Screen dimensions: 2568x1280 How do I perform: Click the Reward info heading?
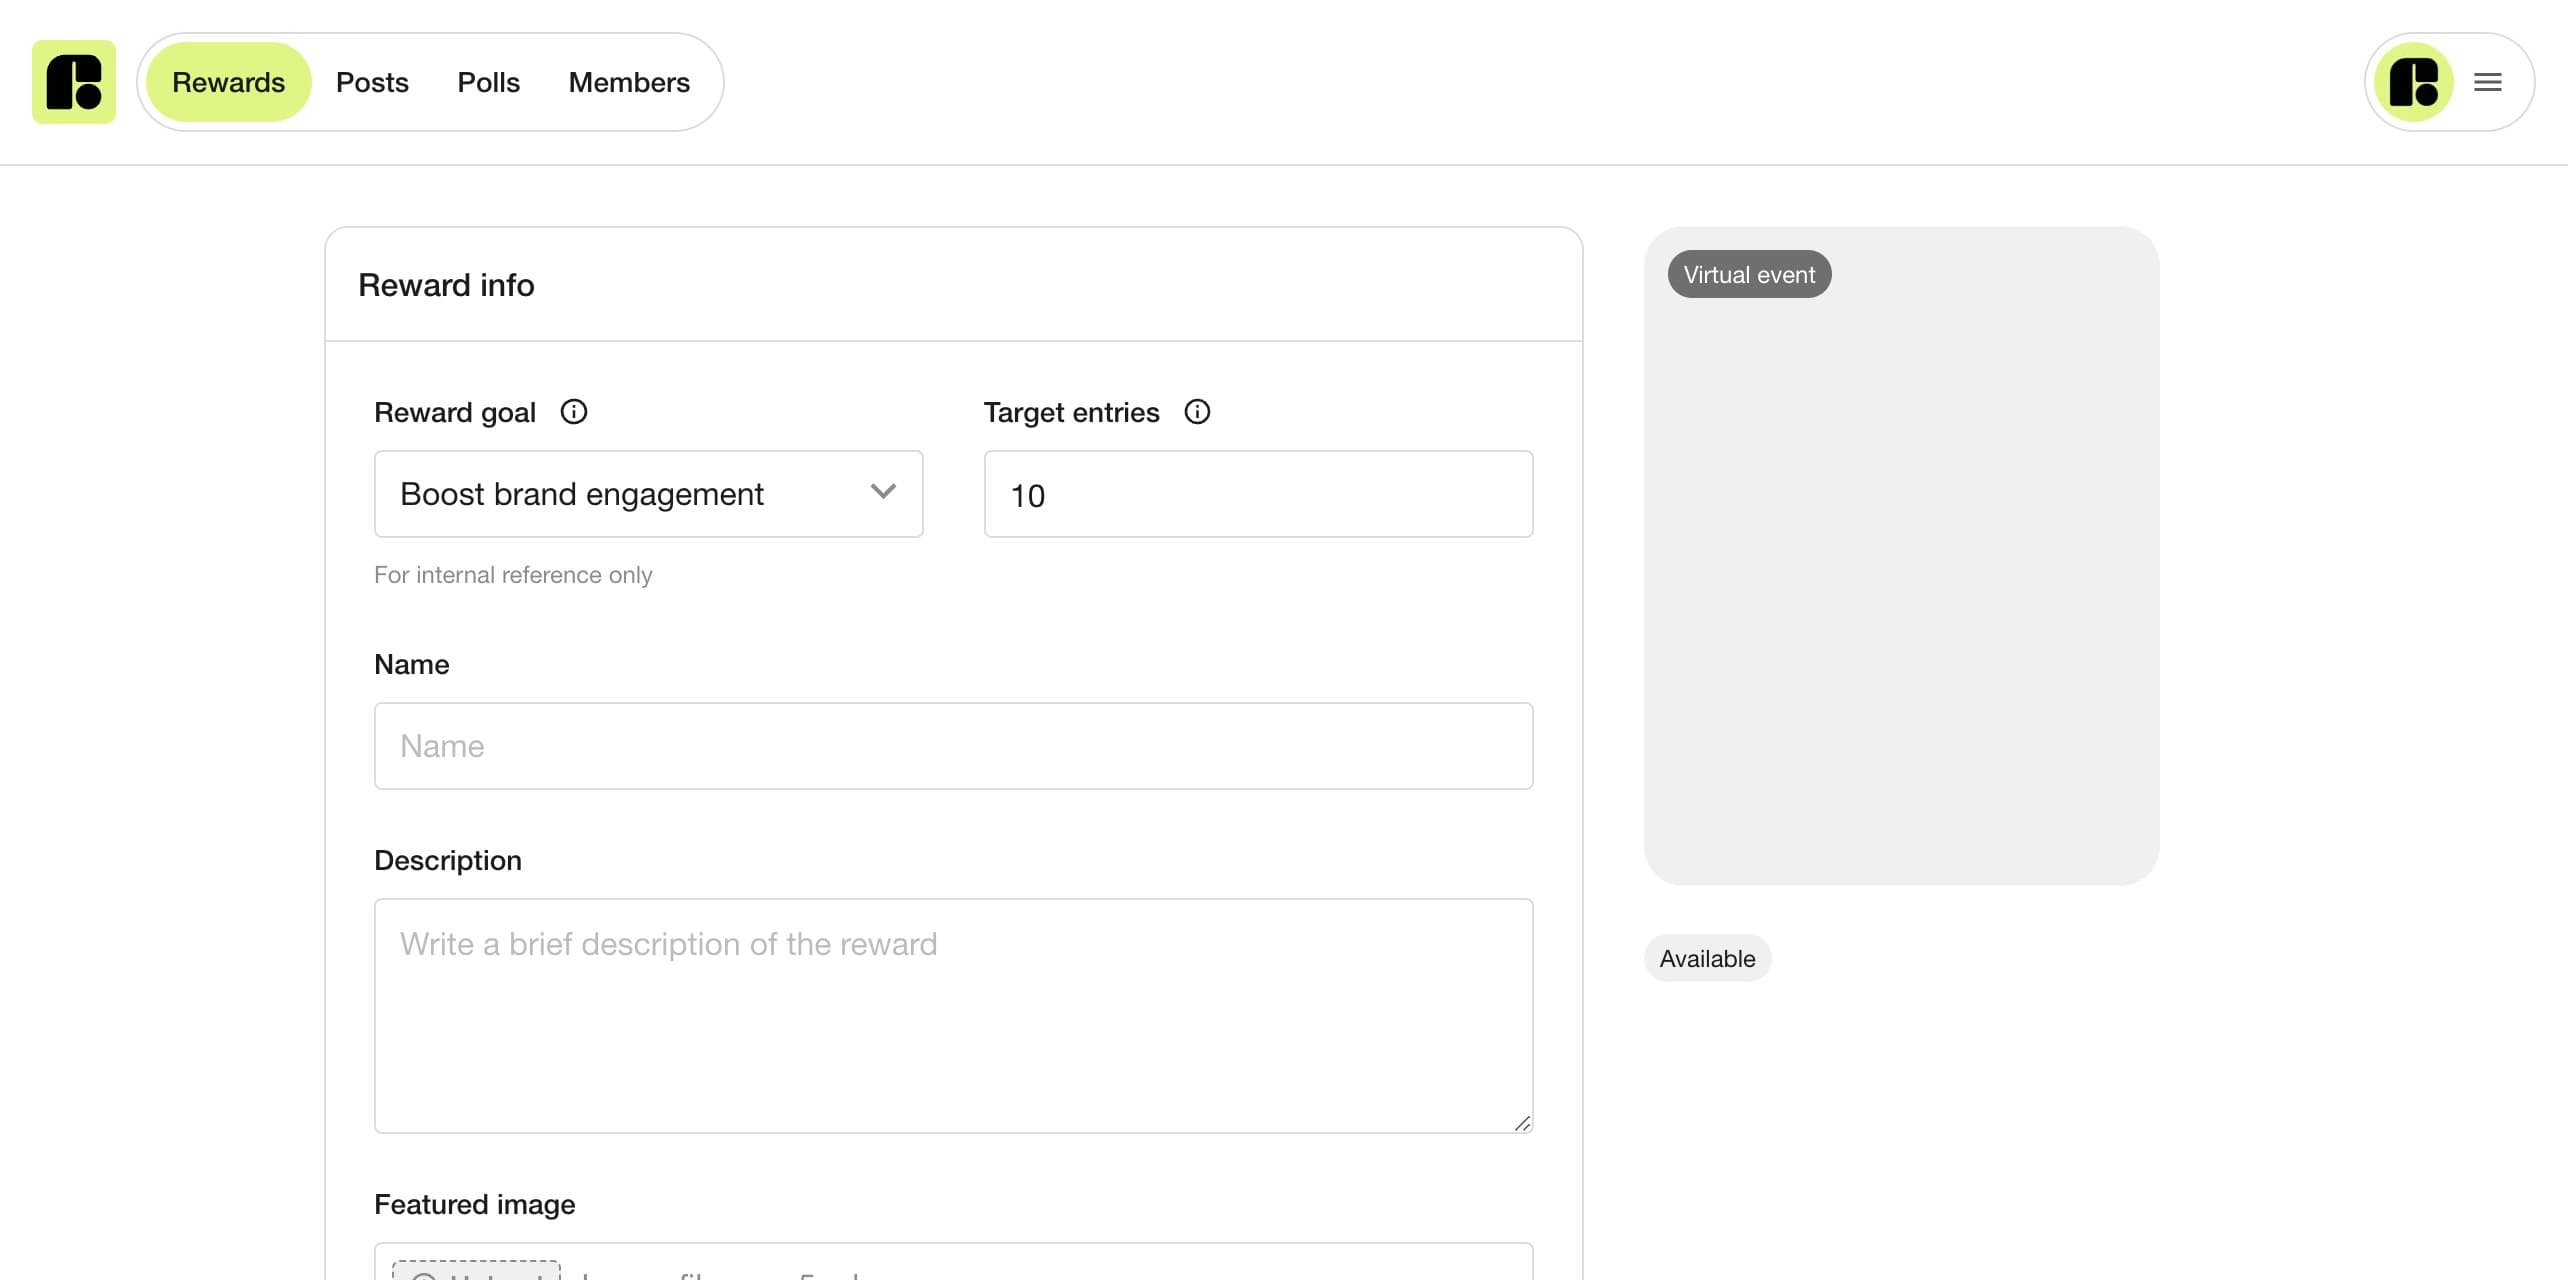tap(446, 285)
